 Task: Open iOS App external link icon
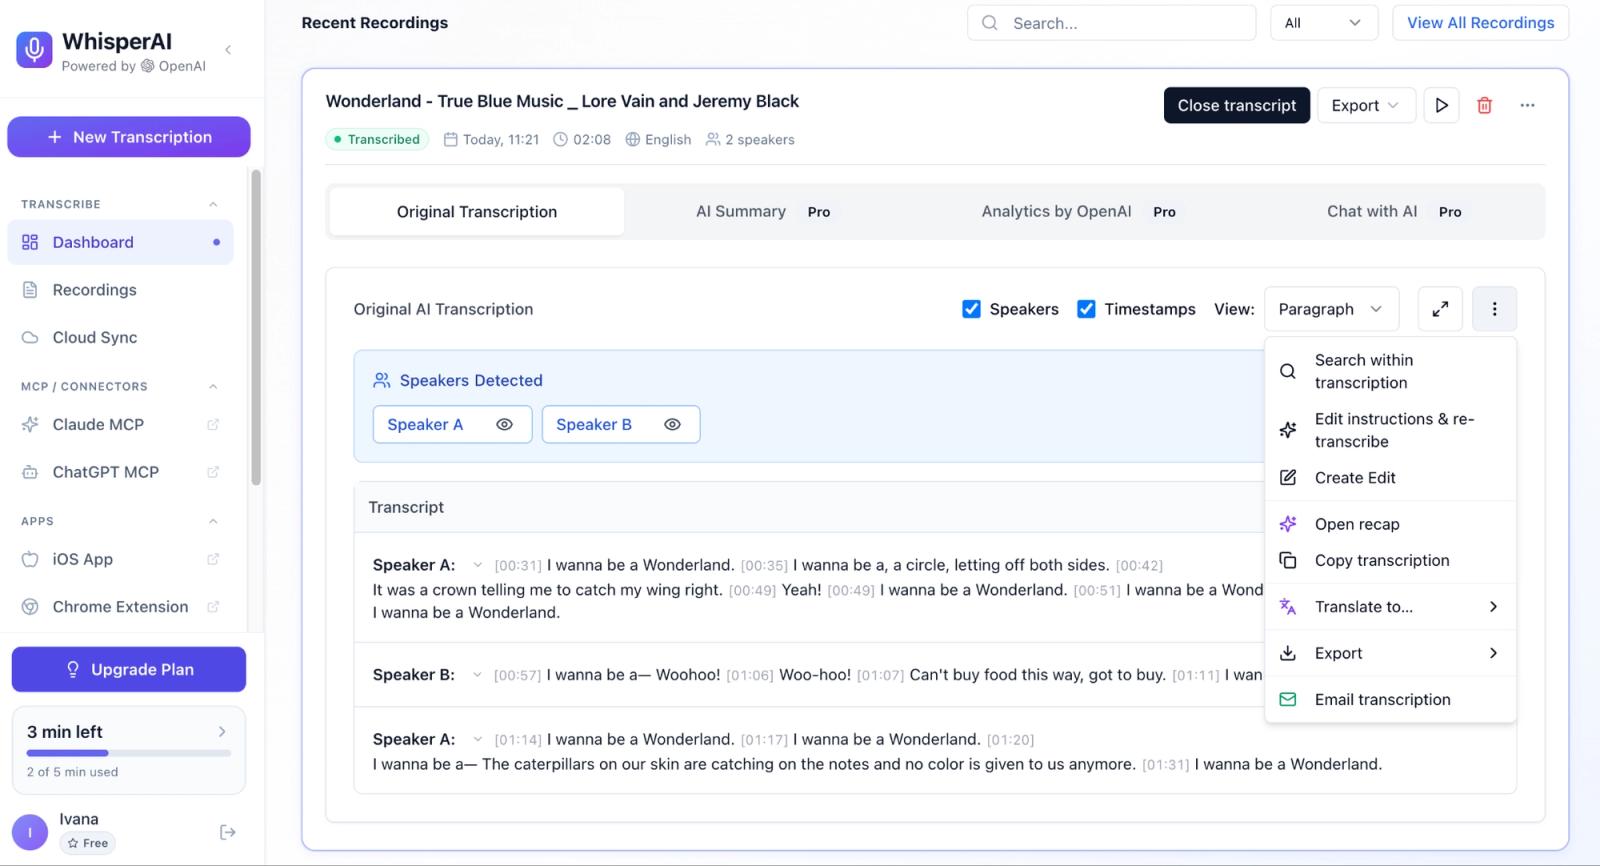[x=213, y=559]
